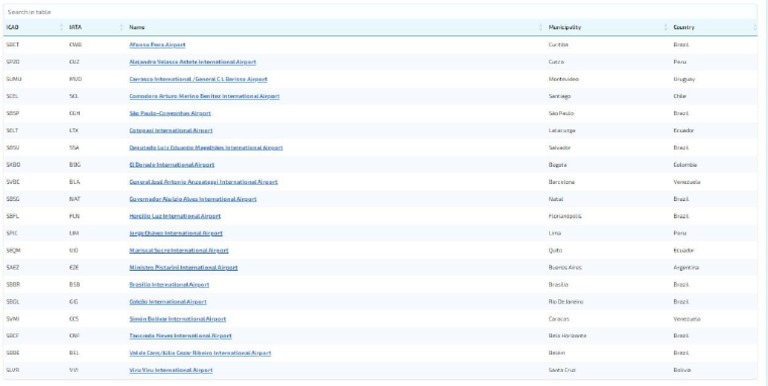Open El Dorado International Airport link
This screenshot has height=386, width=768.
point(172,165)
